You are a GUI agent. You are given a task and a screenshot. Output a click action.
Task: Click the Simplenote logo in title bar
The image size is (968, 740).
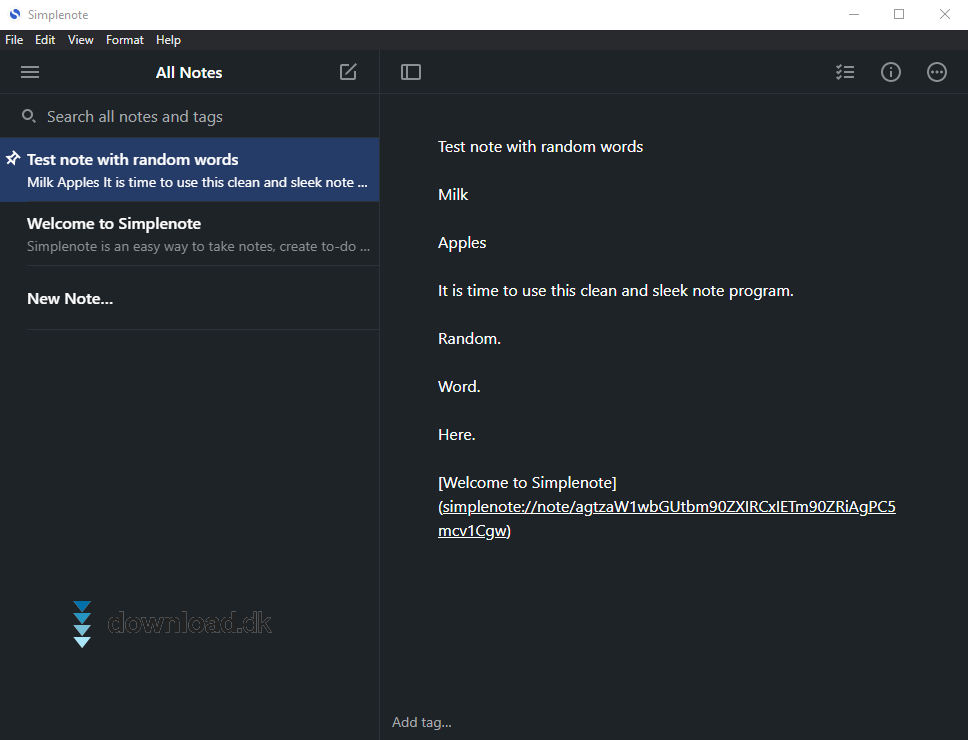[x=14, y=14]
